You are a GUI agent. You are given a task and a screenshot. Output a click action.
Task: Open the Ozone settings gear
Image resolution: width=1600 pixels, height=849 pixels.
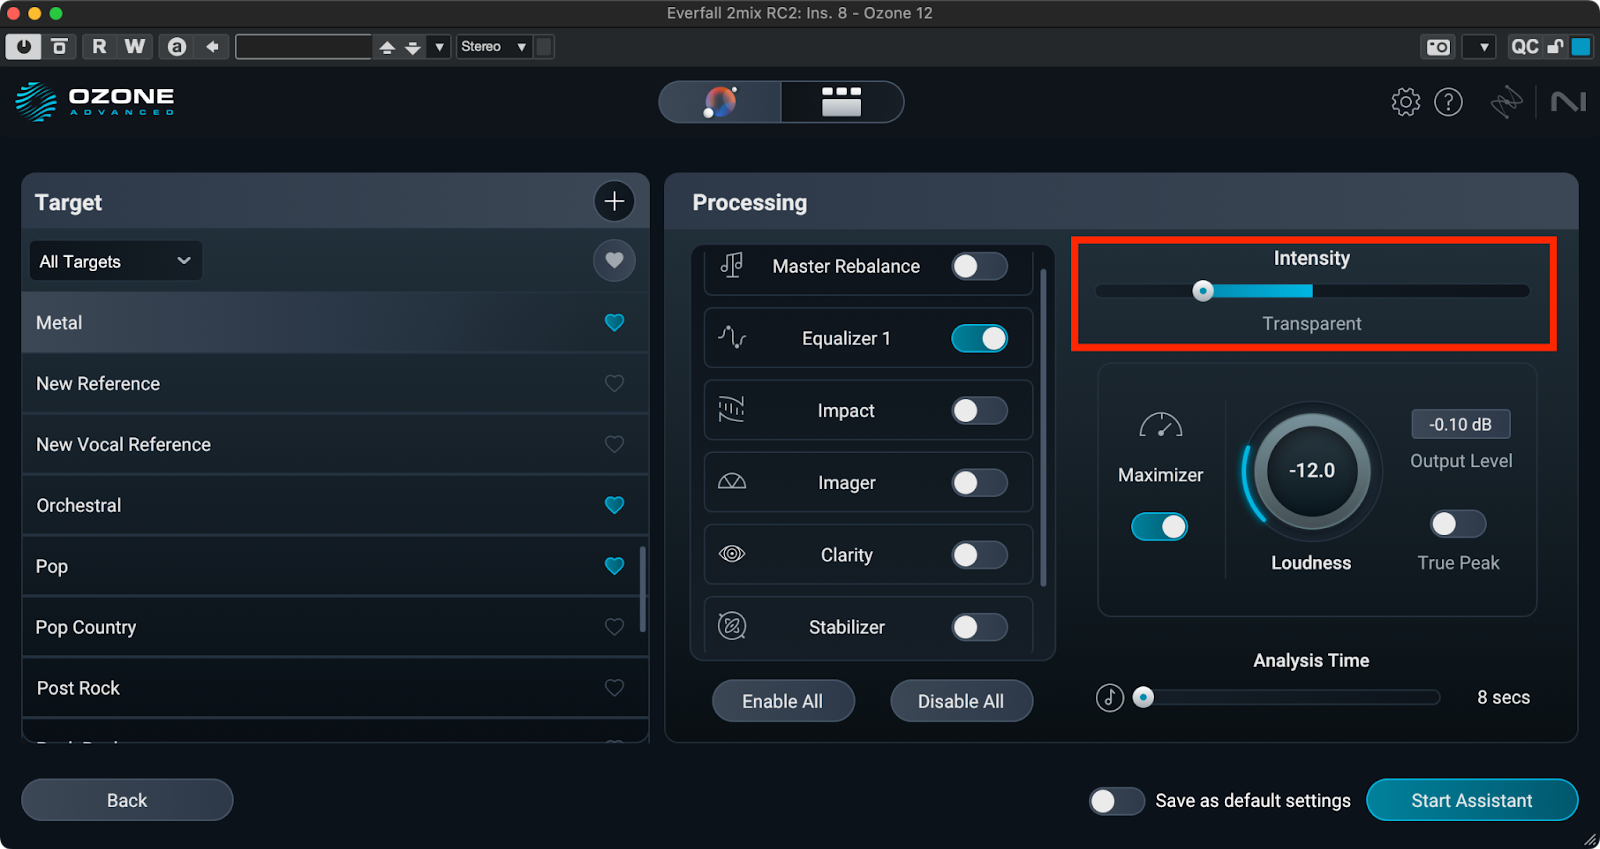[x=1405, y=102]
